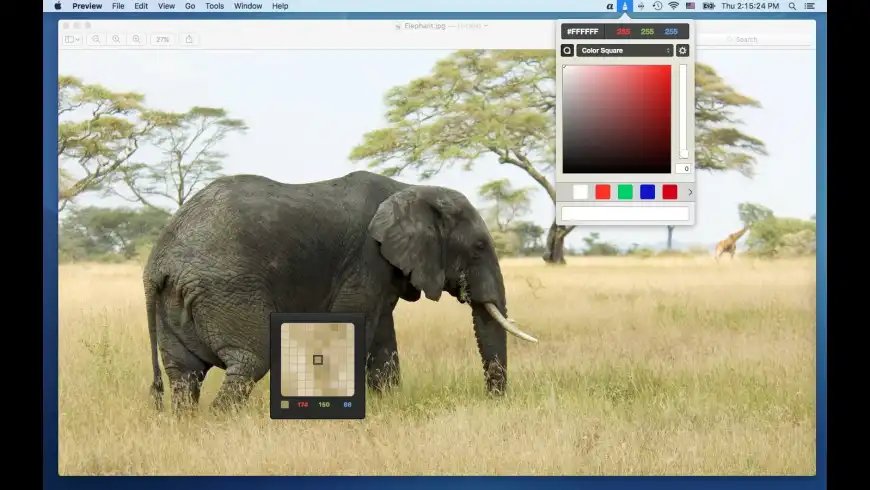Click the vertical slider beside the color square

click(683, 111)
